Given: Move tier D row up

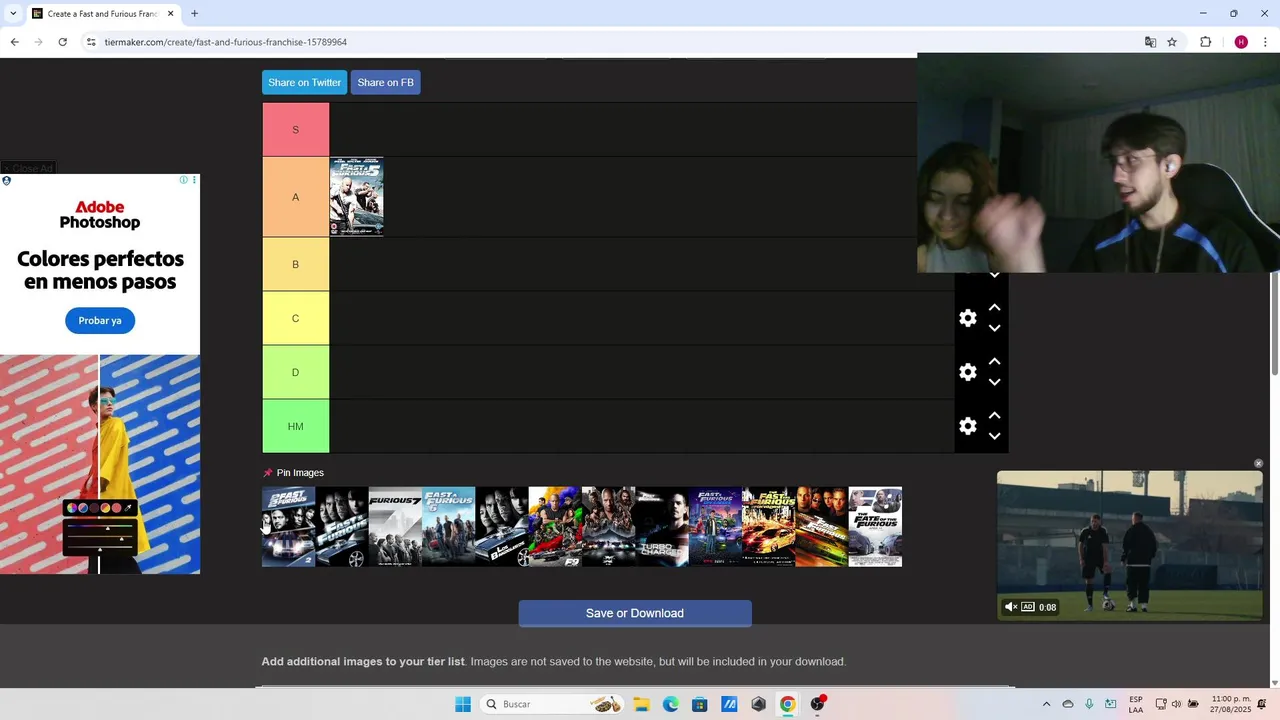Looking at the screenshot, I should [x=994, y=362].
